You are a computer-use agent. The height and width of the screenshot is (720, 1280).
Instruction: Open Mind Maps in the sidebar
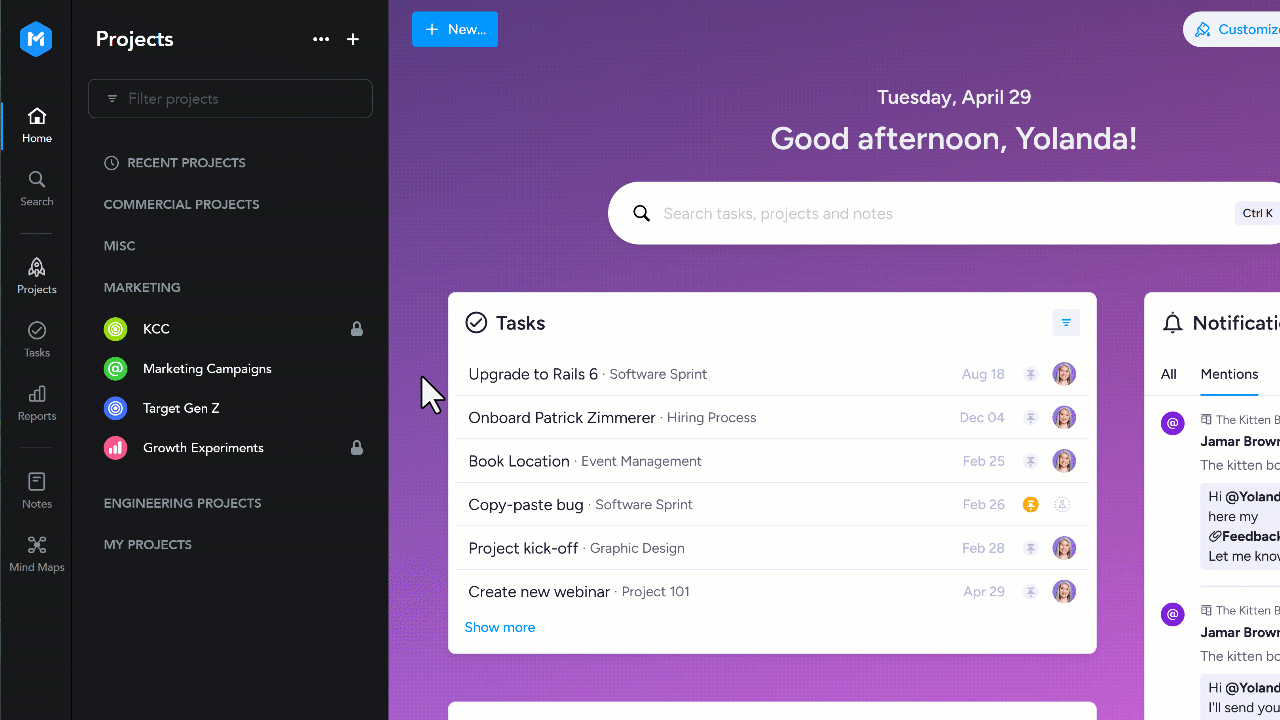(37, 553)
